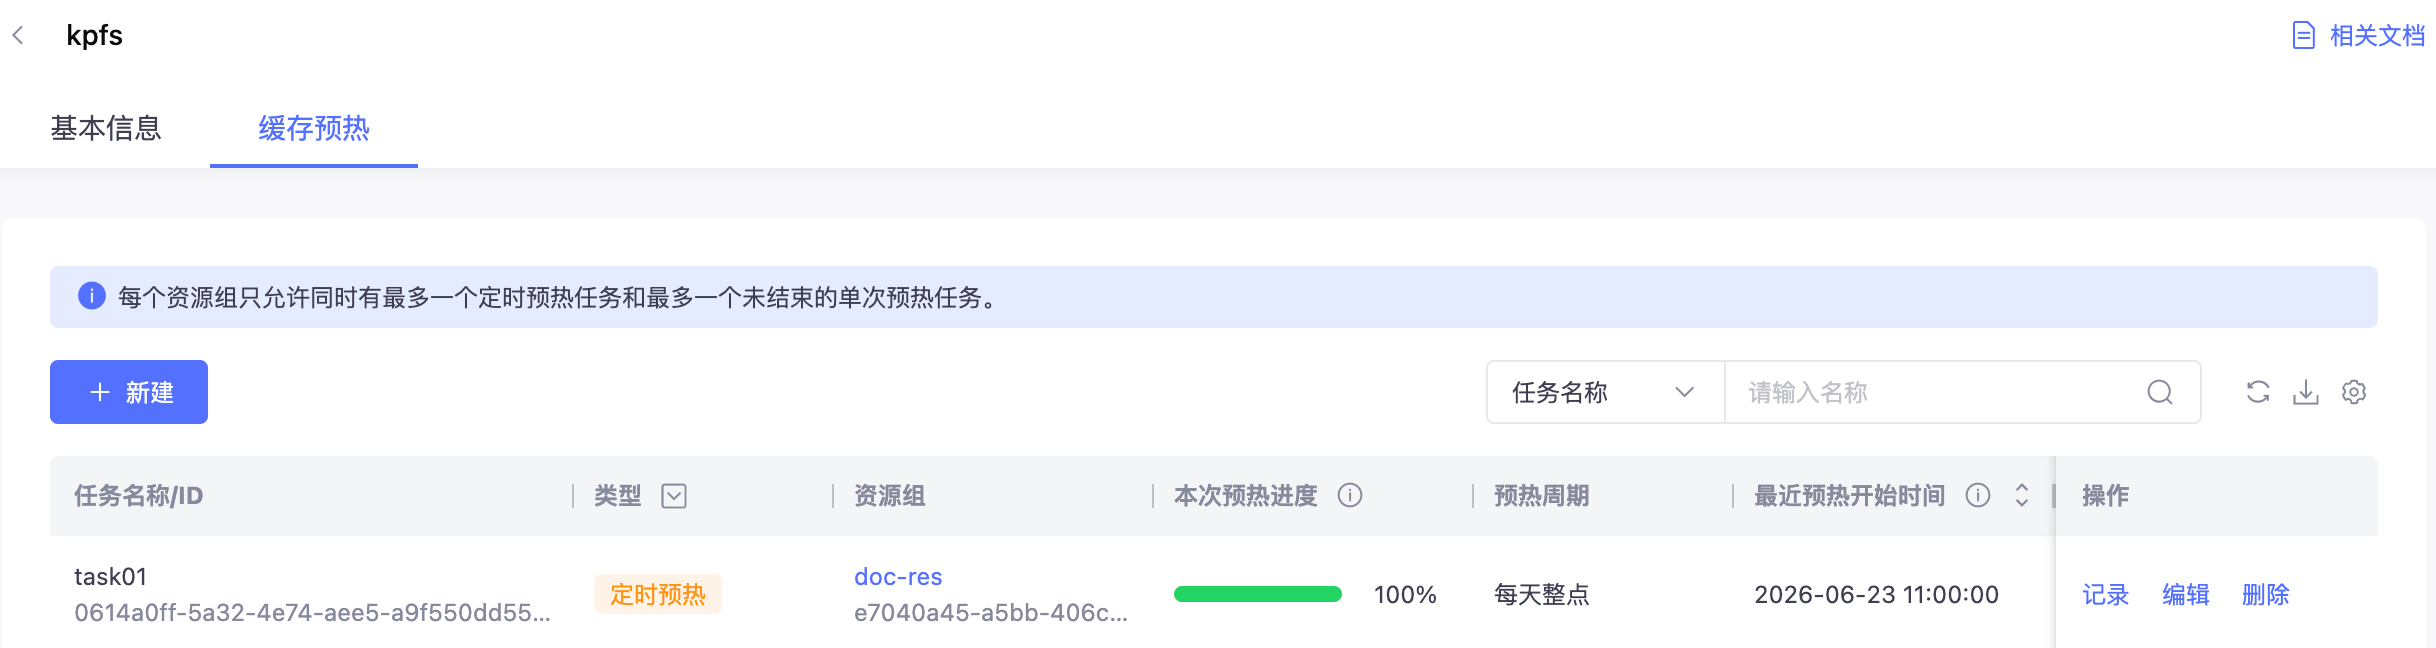Open the 相关文档 documentation link
This screenshot has width=2436, height=648.
coord(2376,36)
